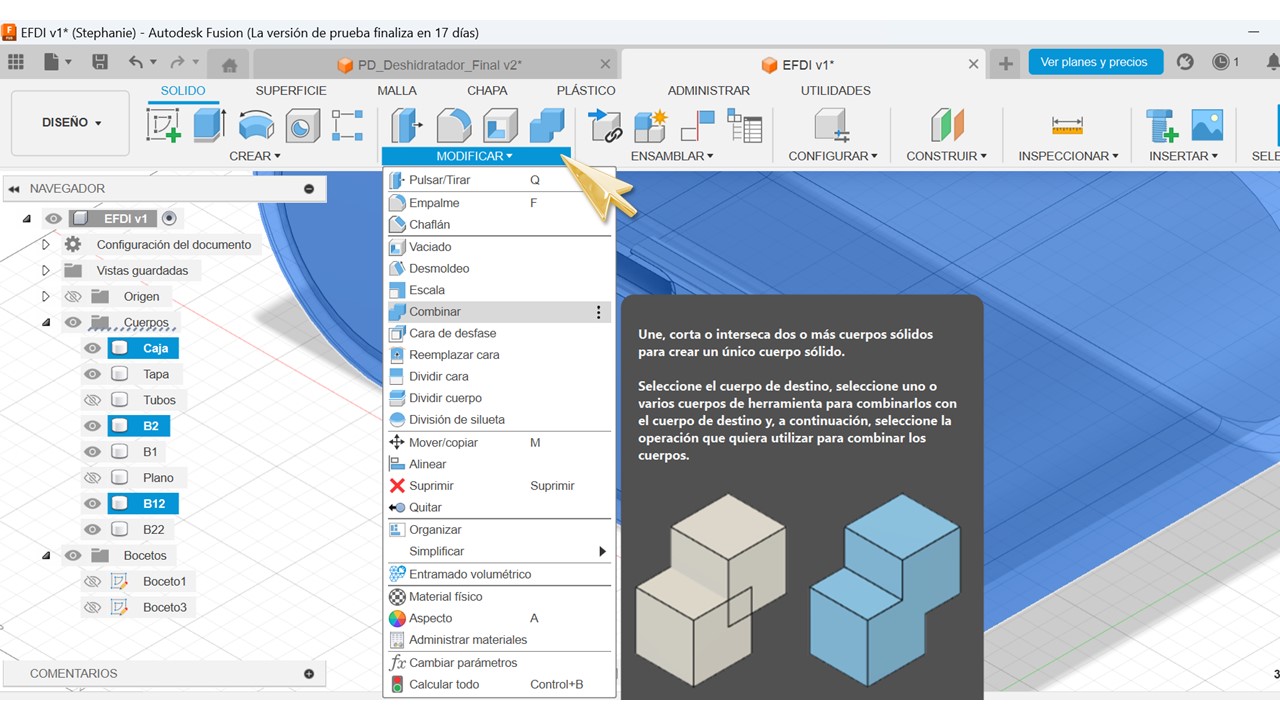
Task: Click the Shell icon in the Modify group
Action: tap(500, 125)
